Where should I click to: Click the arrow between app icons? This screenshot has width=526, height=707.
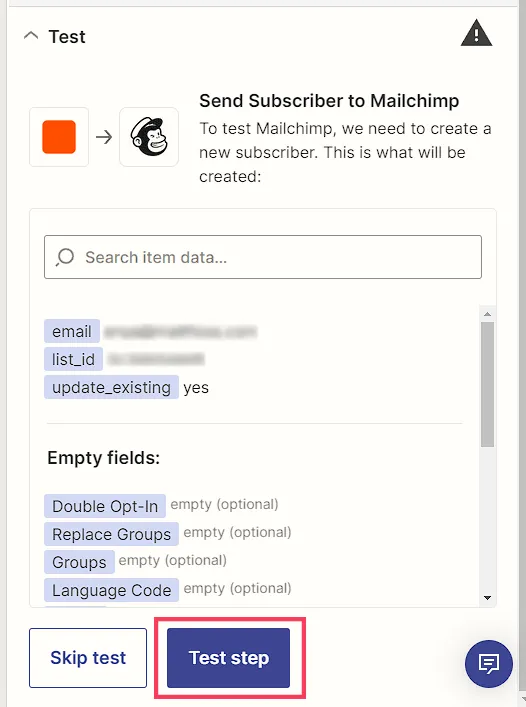(x=104, y=137)
